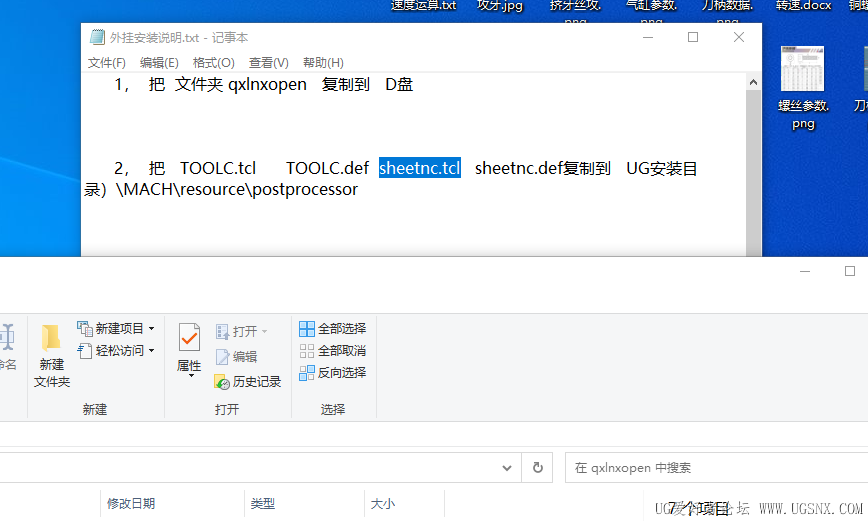Click the Explorer refresh button
This screenshot has height=521, width=868.
tap(538, 468)
